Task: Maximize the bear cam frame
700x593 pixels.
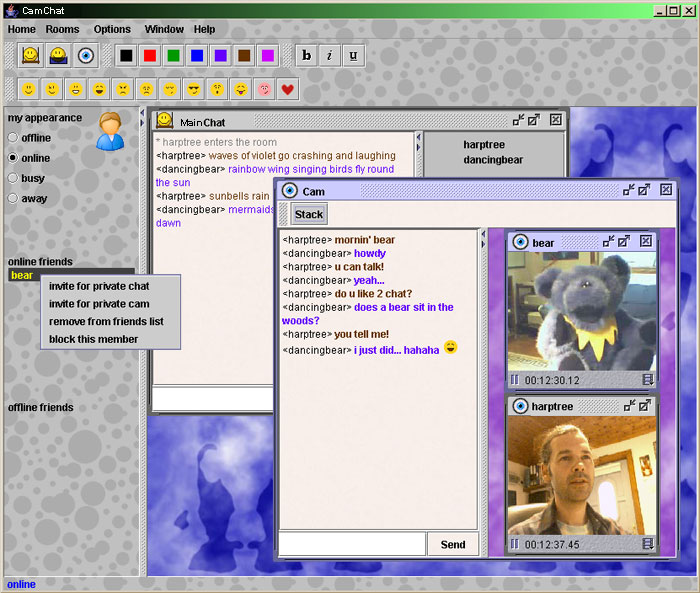Action: tap(624, 242)
